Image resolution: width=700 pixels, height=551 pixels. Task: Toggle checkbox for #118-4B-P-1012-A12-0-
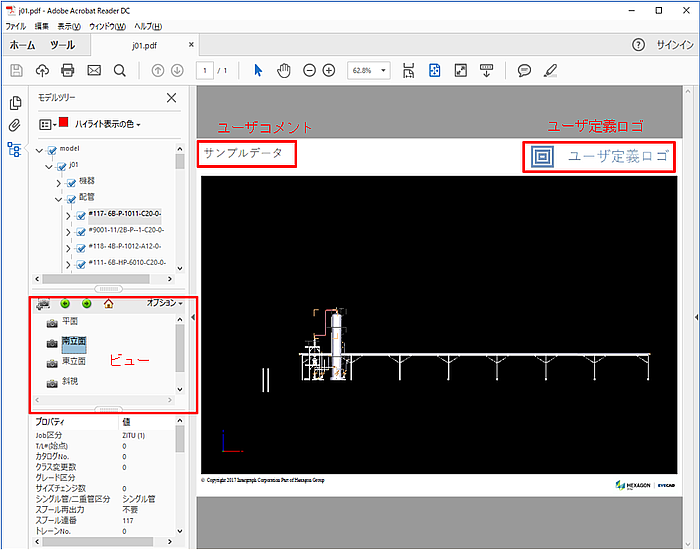coord(81,248)
